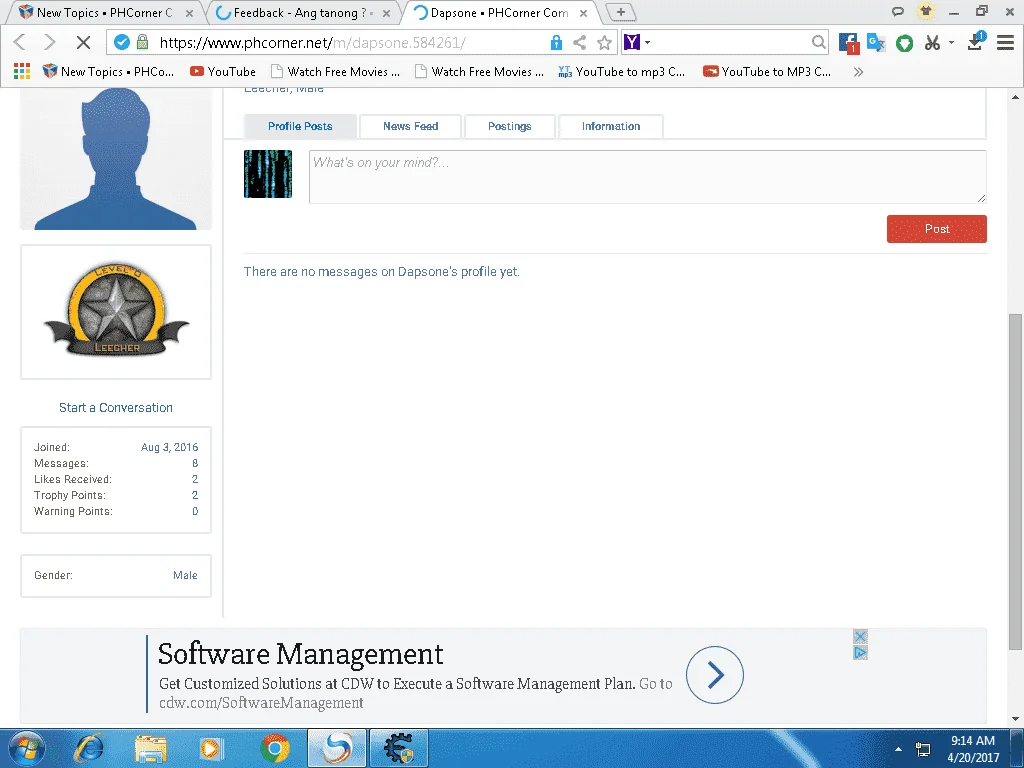Click the matrix-style user avatar thumbnail
Screen dimensions: 1024x768
[268, 174]
